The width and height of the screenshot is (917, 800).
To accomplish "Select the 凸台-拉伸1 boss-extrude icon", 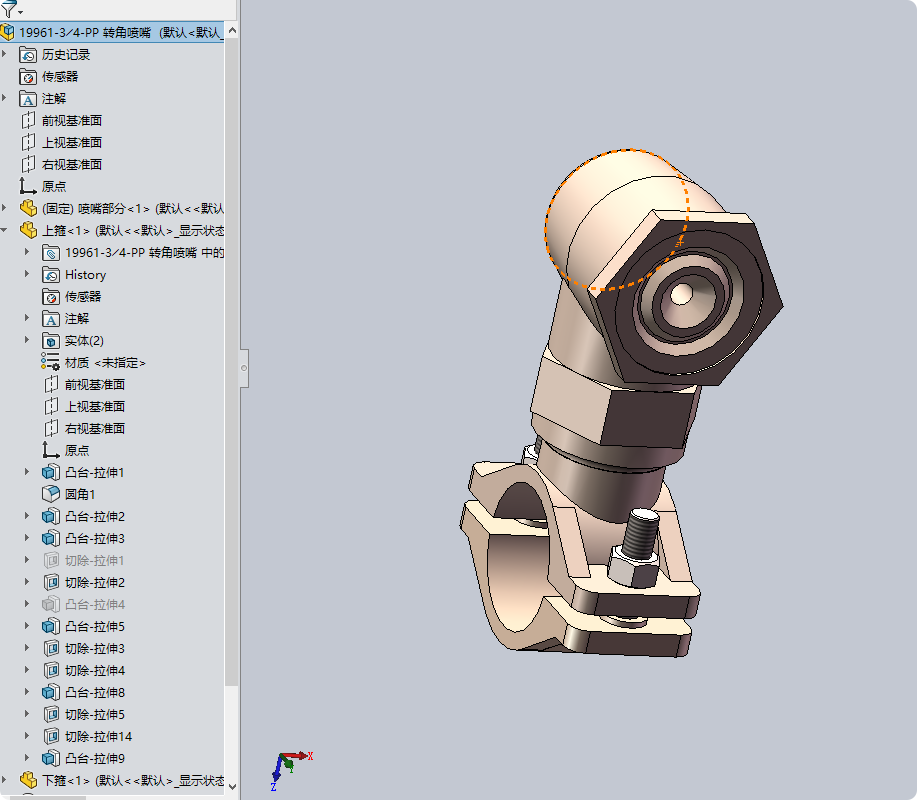I will click(51, 473).
